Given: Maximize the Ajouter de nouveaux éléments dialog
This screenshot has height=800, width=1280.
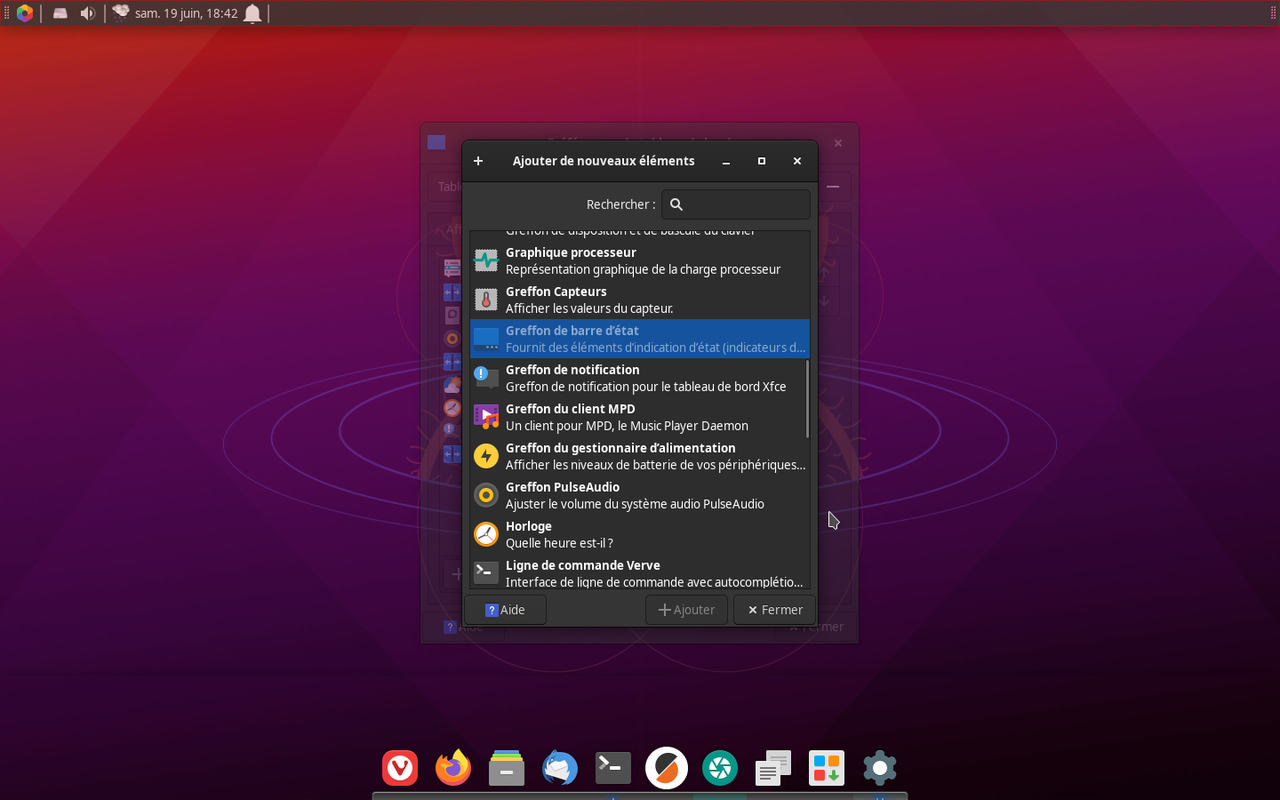Looking at the screenshot, I should pyautogui.click(x=762, y=161).
